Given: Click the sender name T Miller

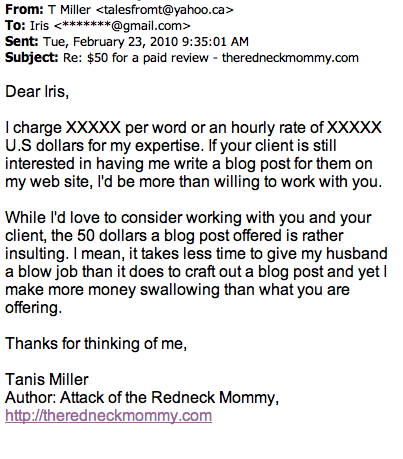Looking at the screenshot, I should tap(69, 10).
